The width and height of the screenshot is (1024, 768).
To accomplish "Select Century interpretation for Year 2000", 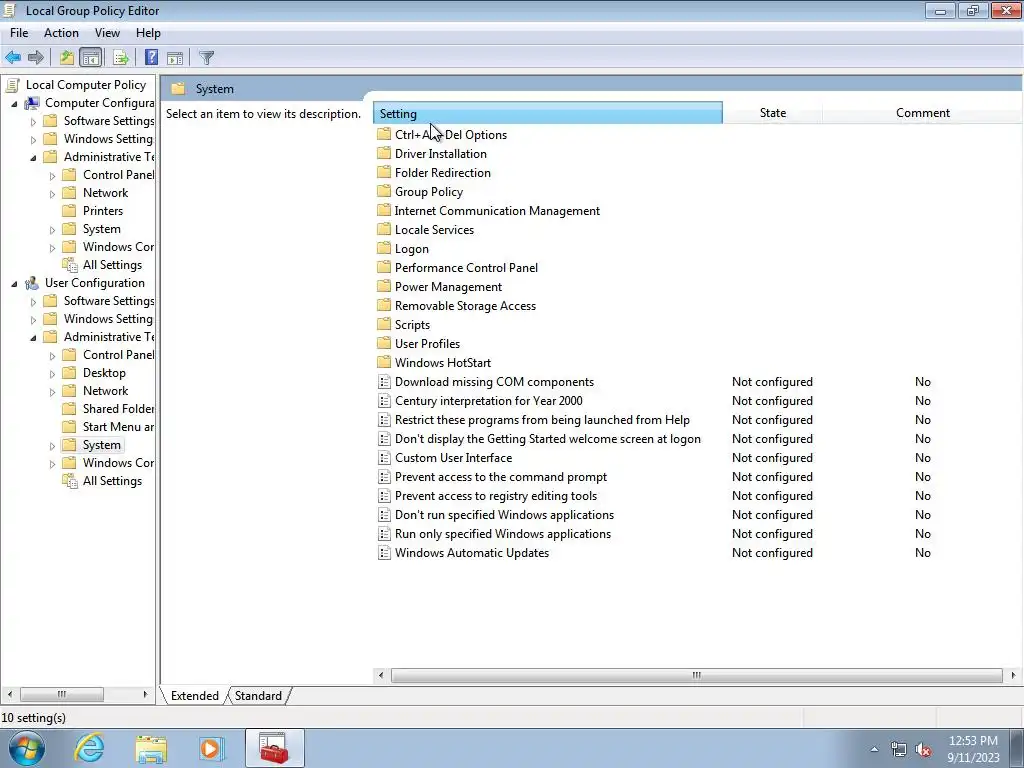I will (488, 401).
